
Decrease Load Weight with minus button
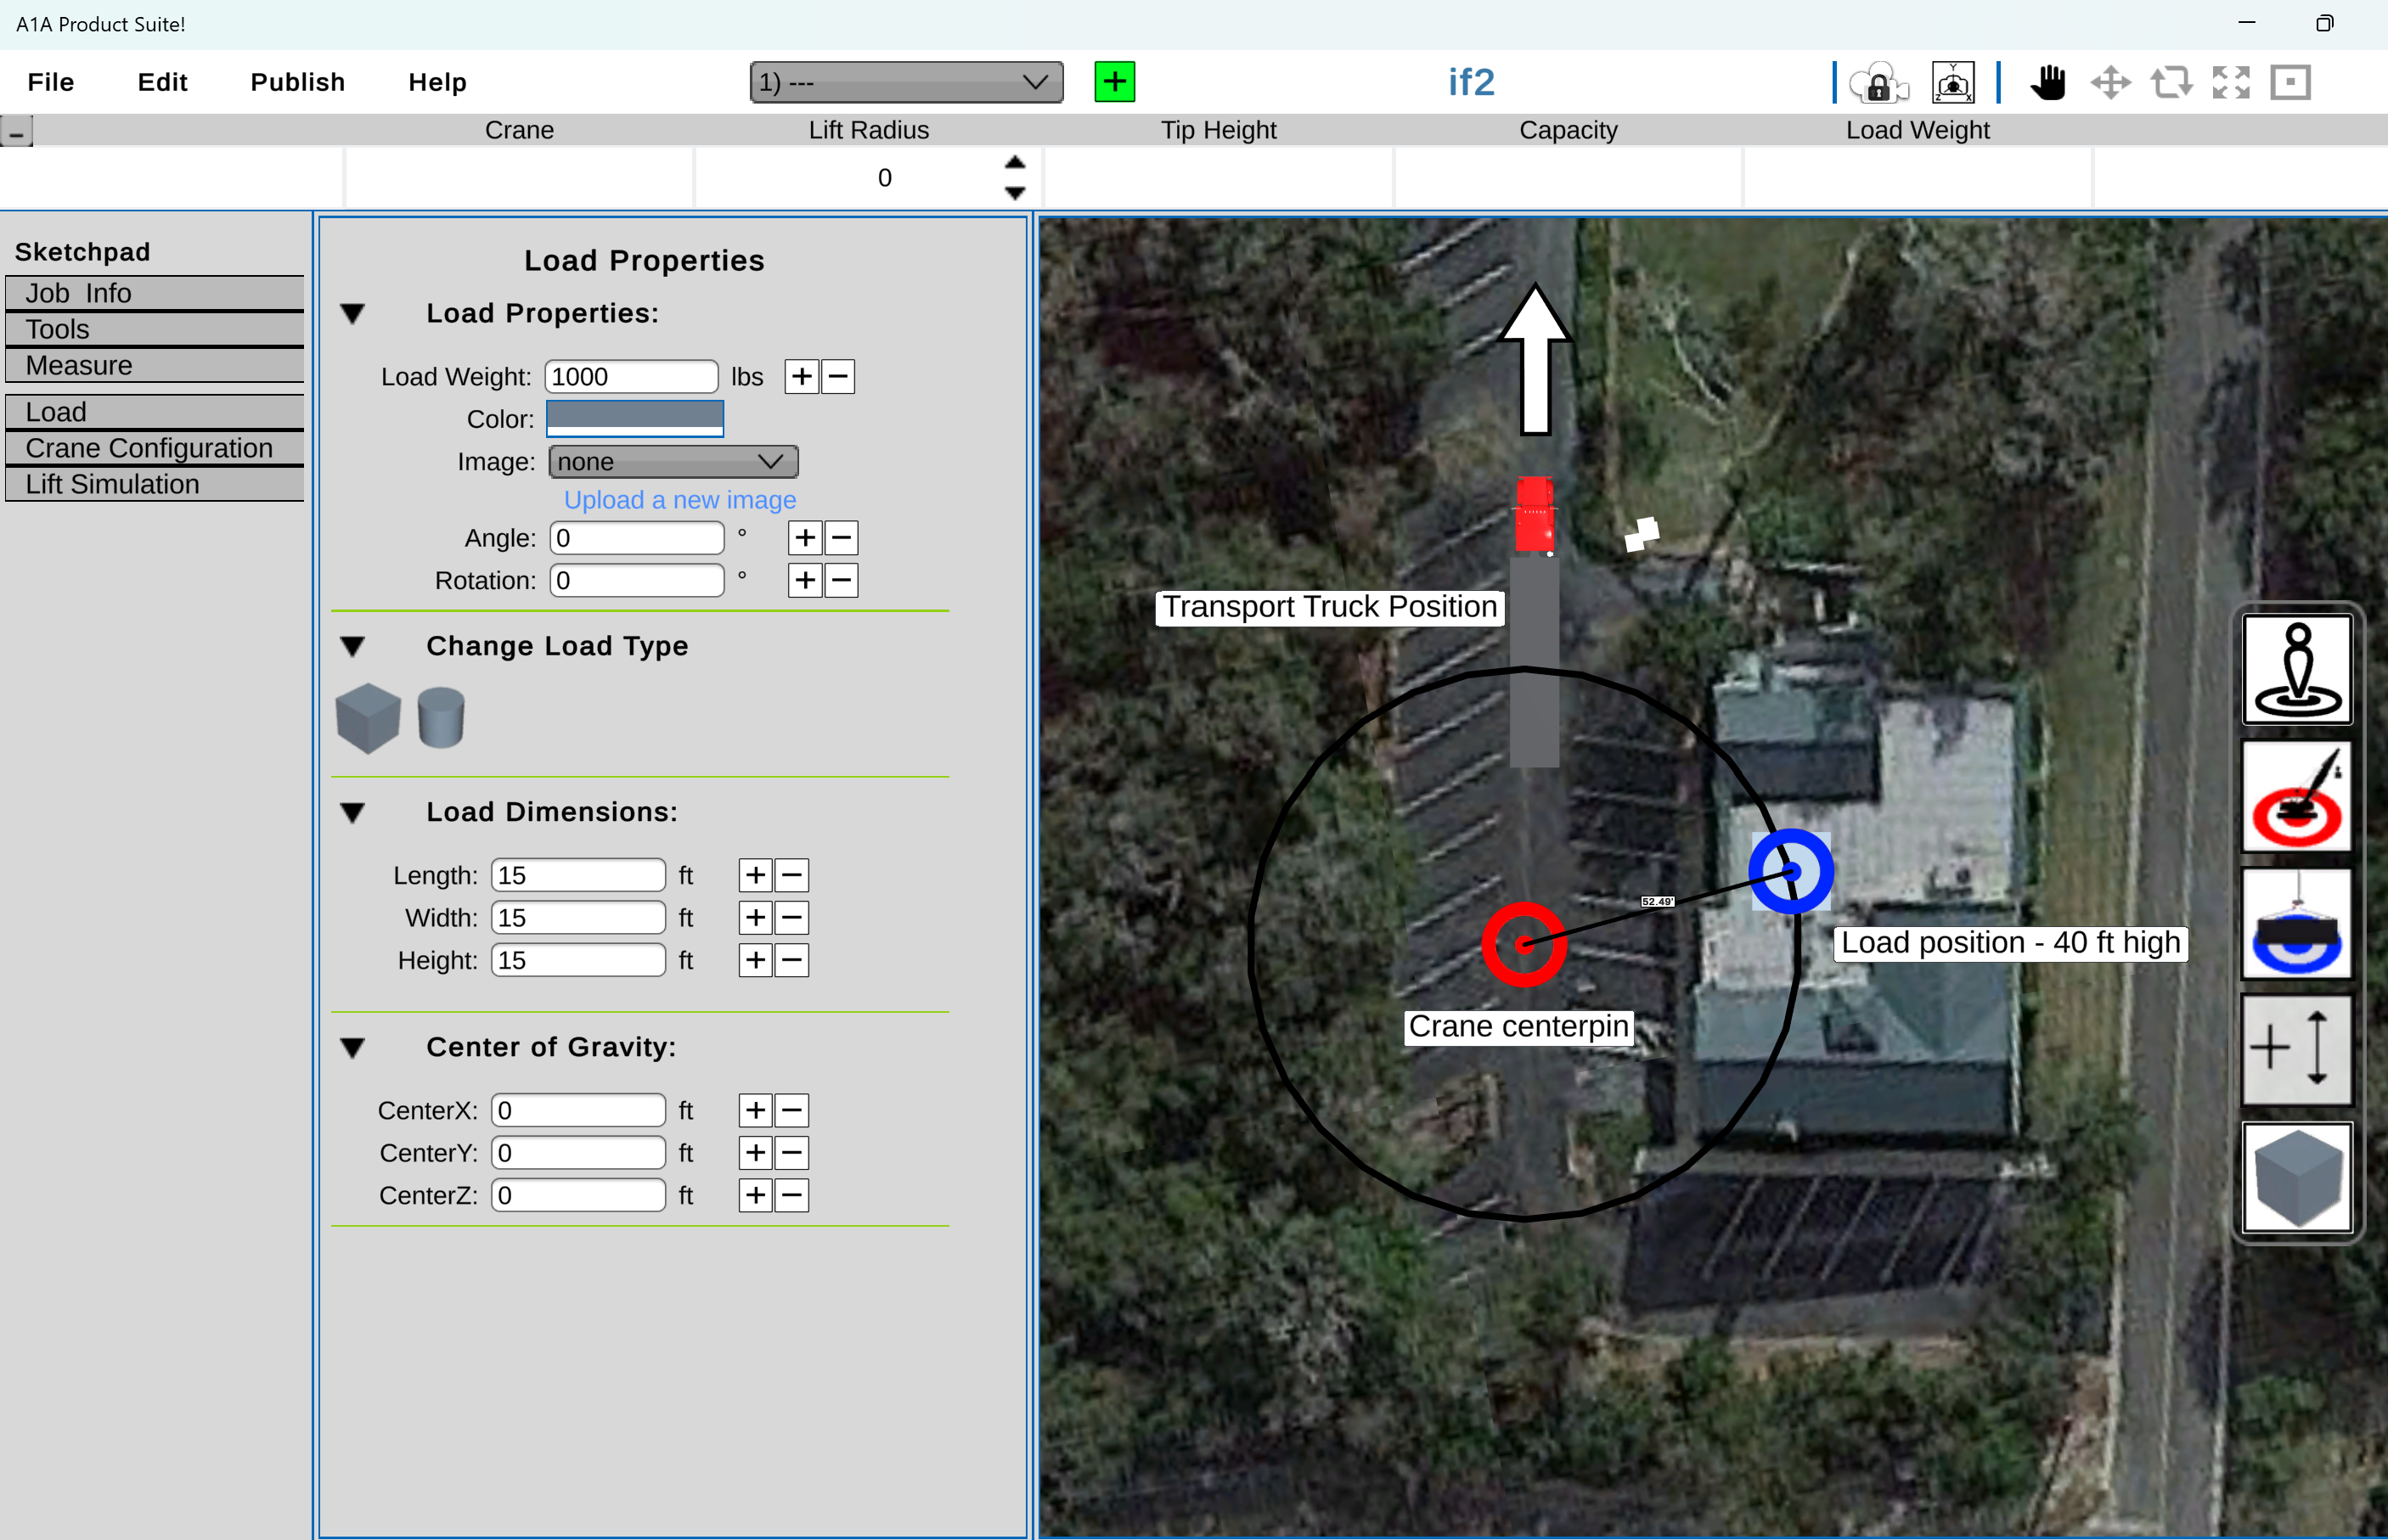[838, 377]
